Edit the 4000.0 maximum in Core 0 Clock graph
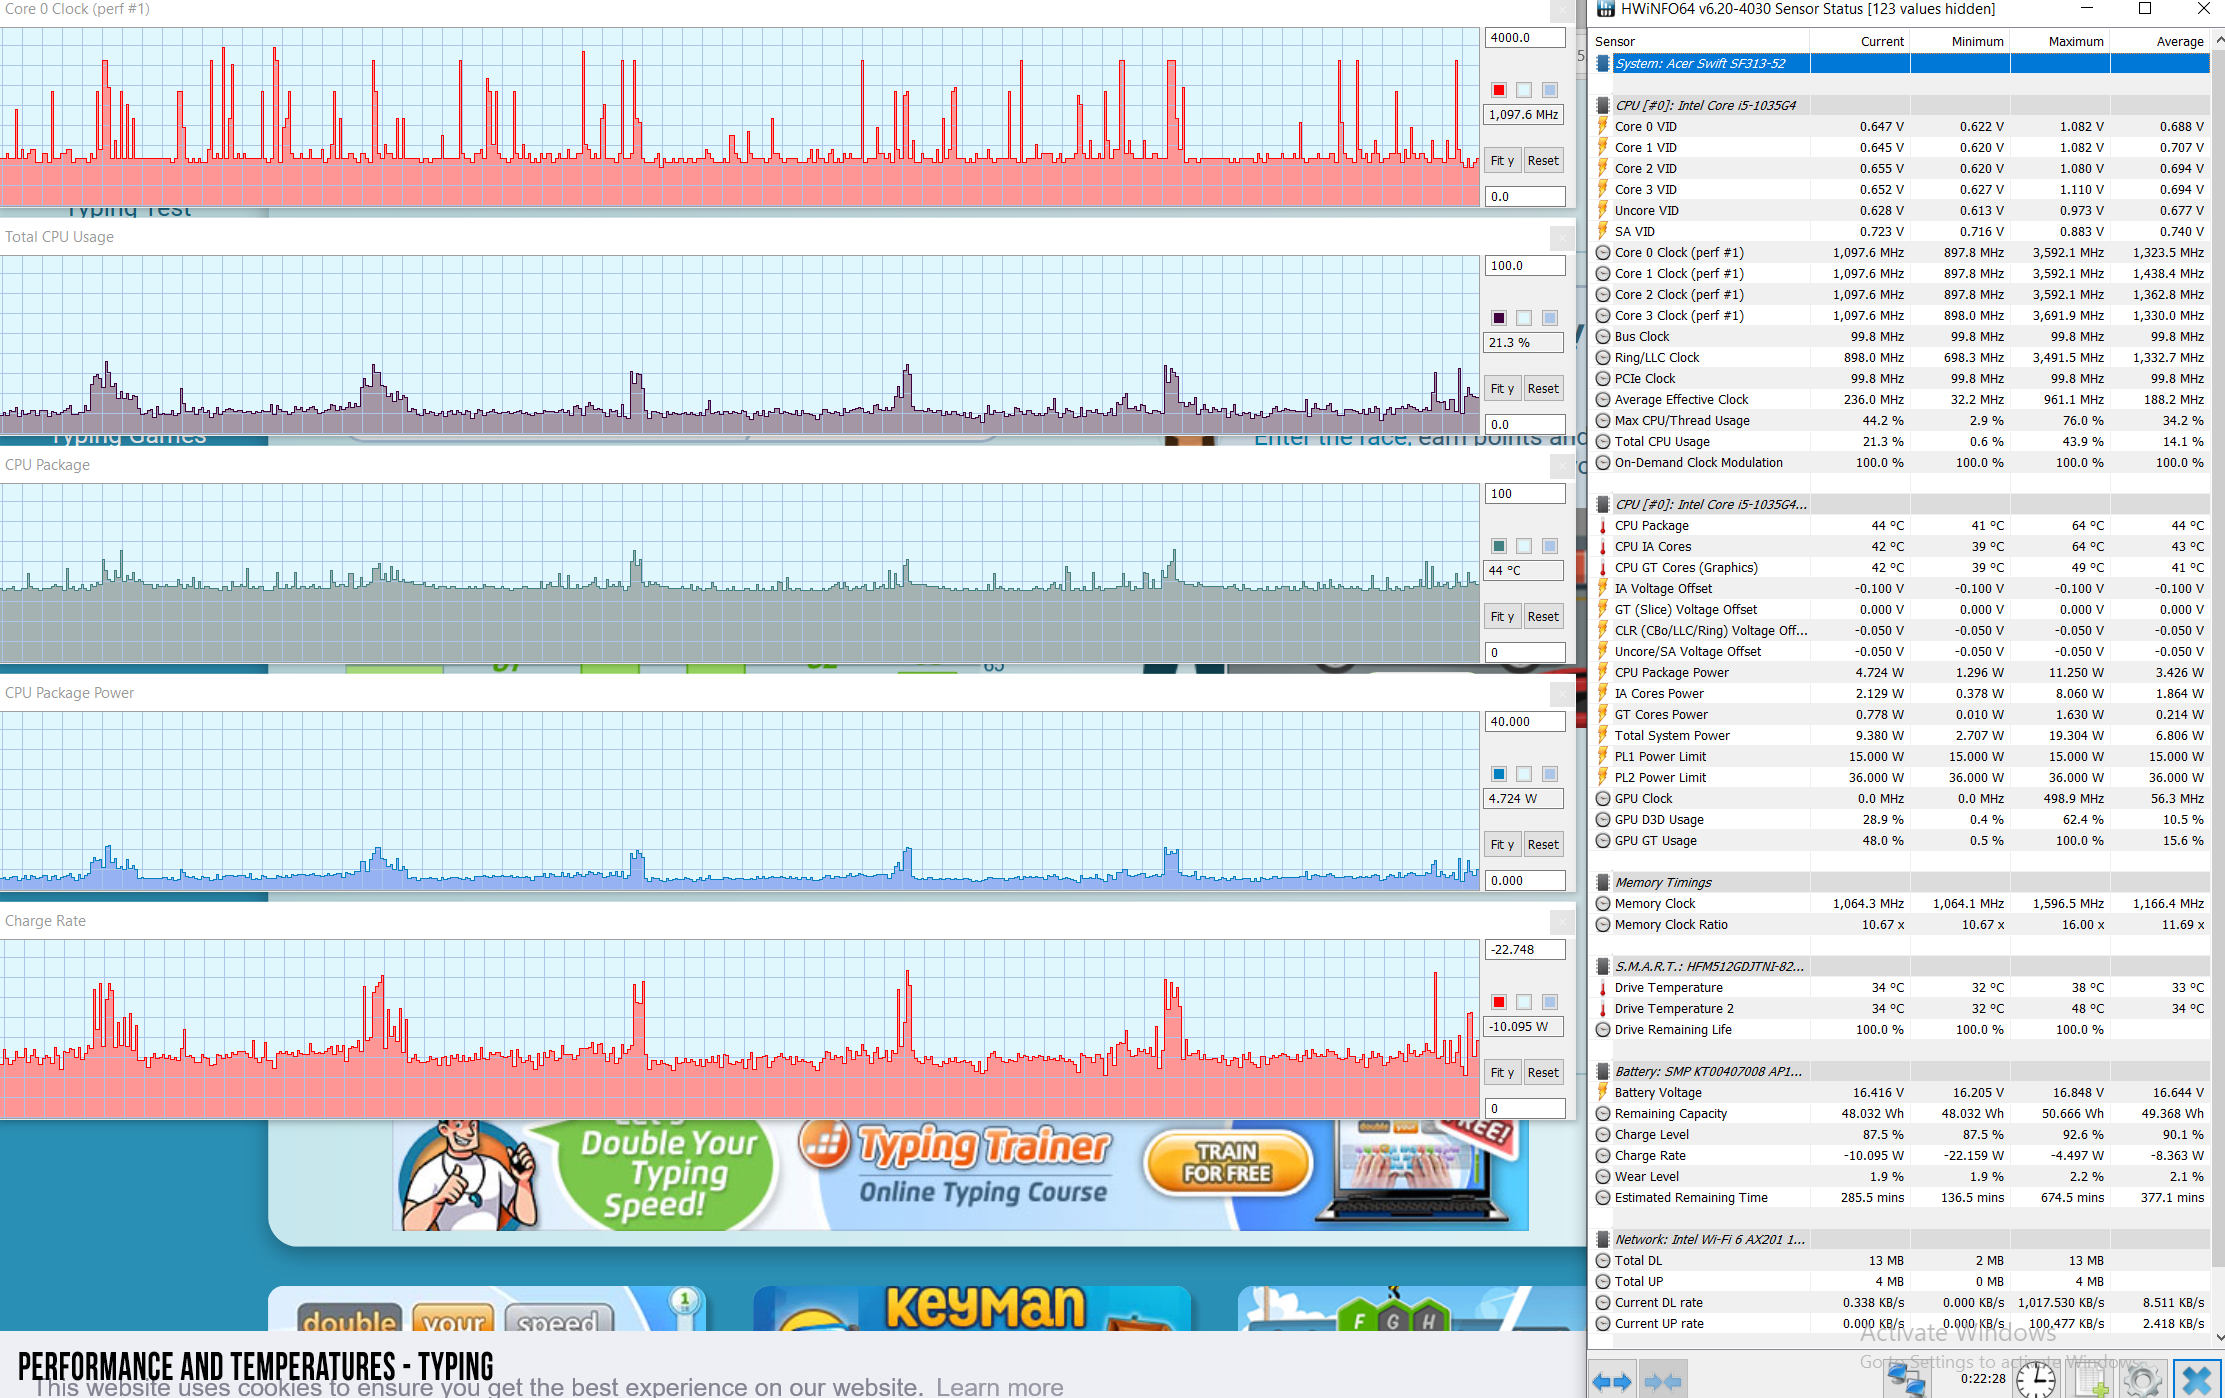 1525,38
